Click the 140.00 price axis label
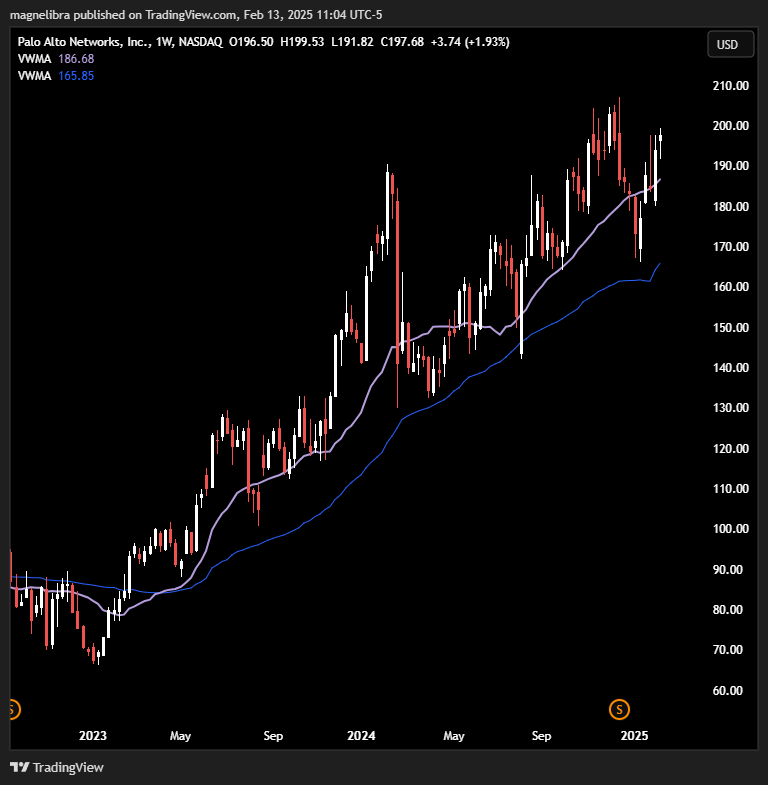This screenshot has height=785, width=768. click(x=730, y=367)
